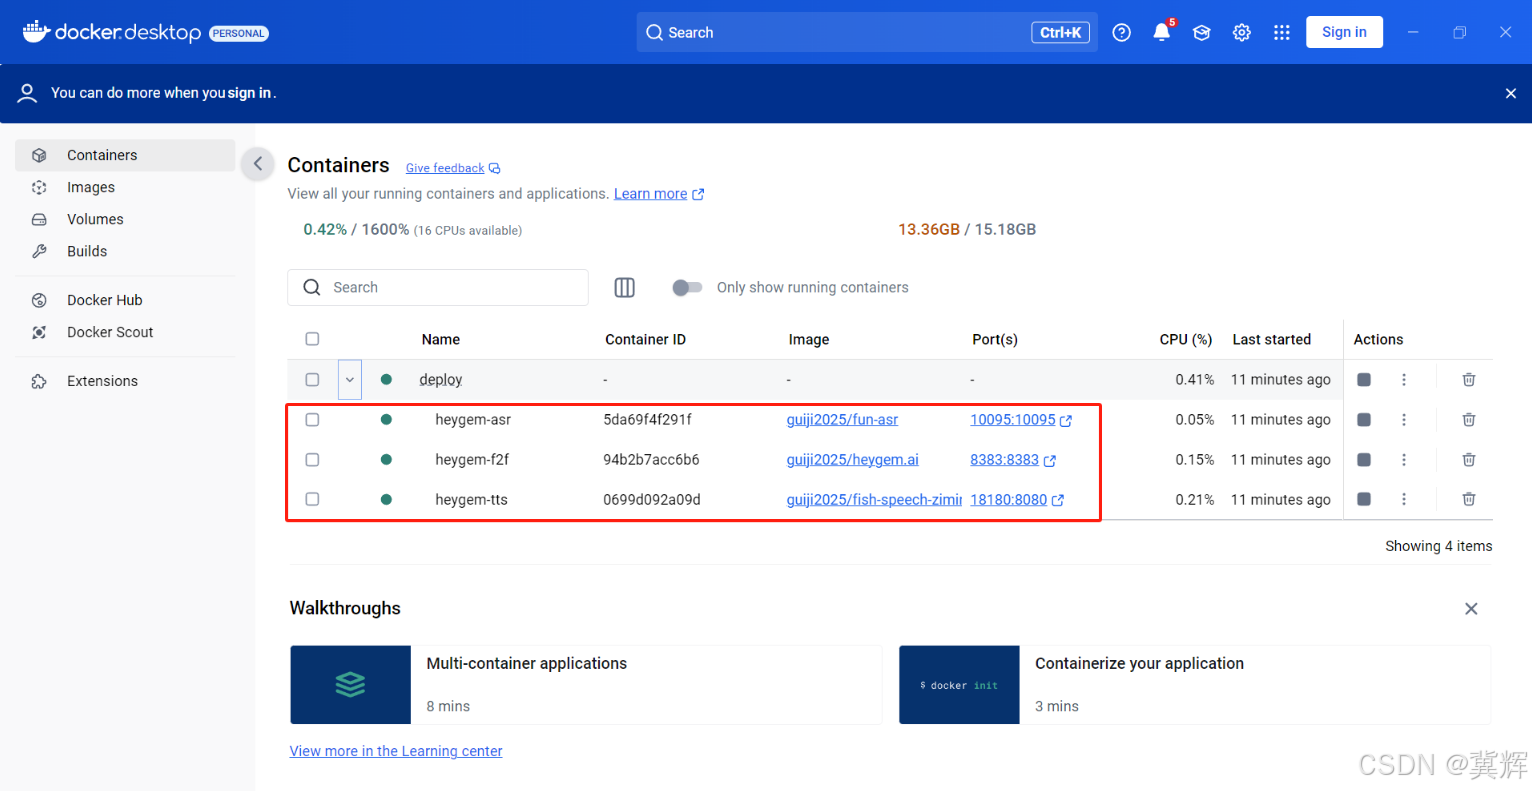Sort by Last started column header
1532x791 pixels.
1271,340
